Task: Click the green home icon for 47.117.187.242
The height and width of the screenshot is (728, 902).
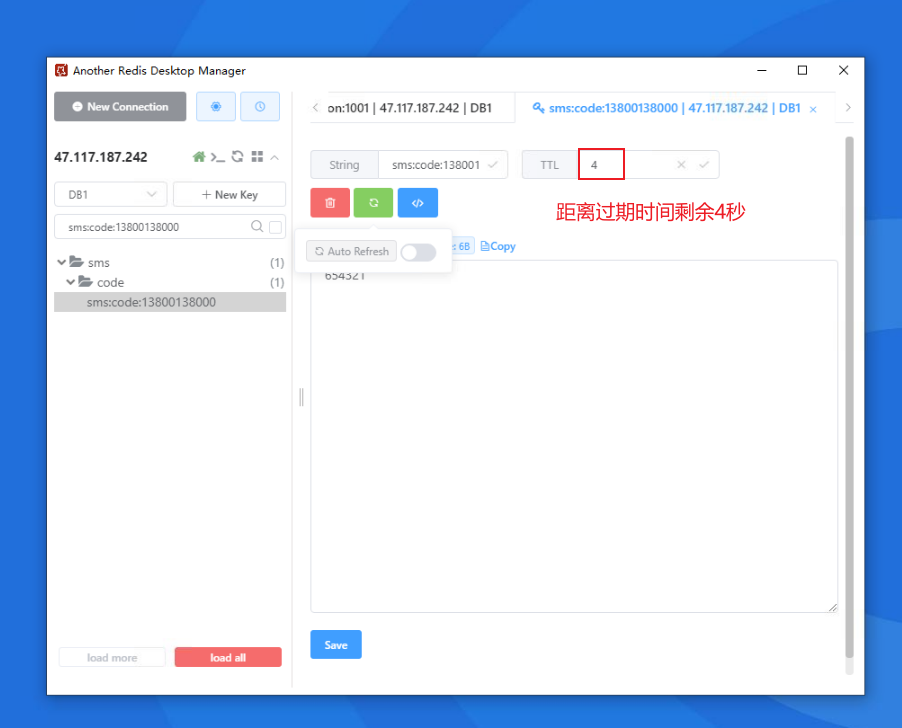Action: pyautogui.click(x=199, y=156)
